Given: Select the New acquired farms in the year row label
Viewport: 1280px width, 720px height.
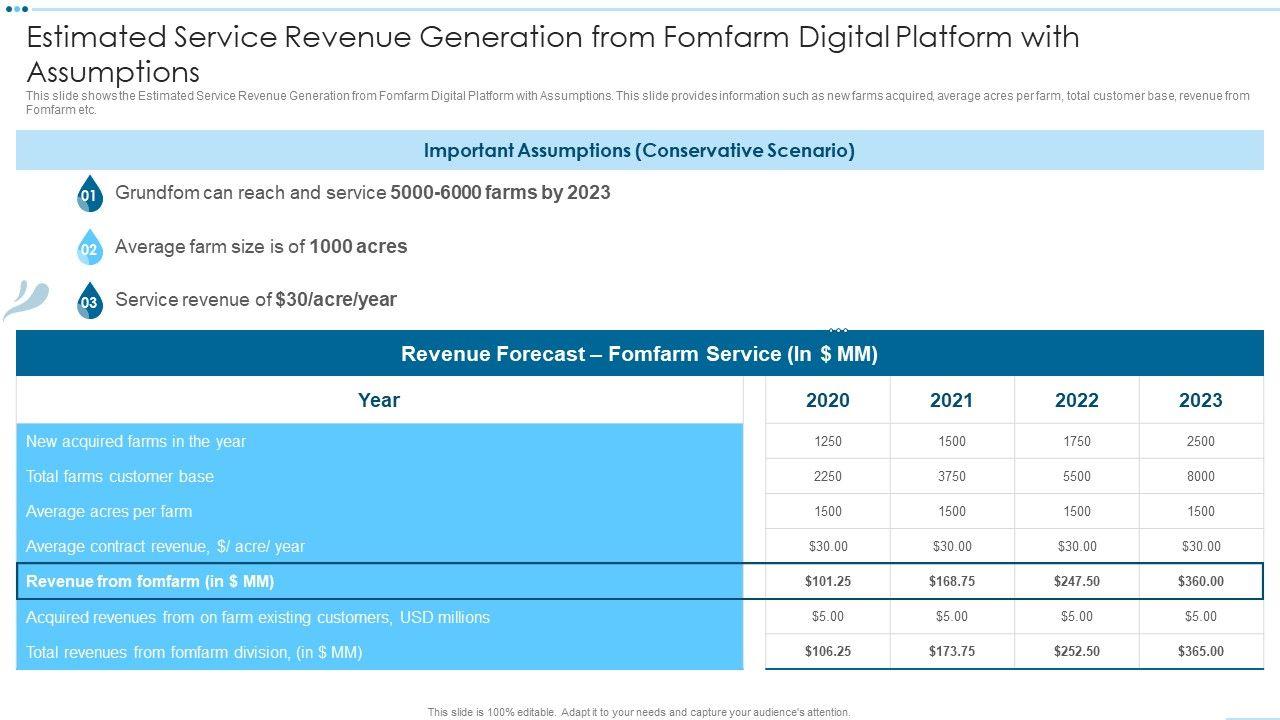Looking at the screenshot, I should (136, 441).
